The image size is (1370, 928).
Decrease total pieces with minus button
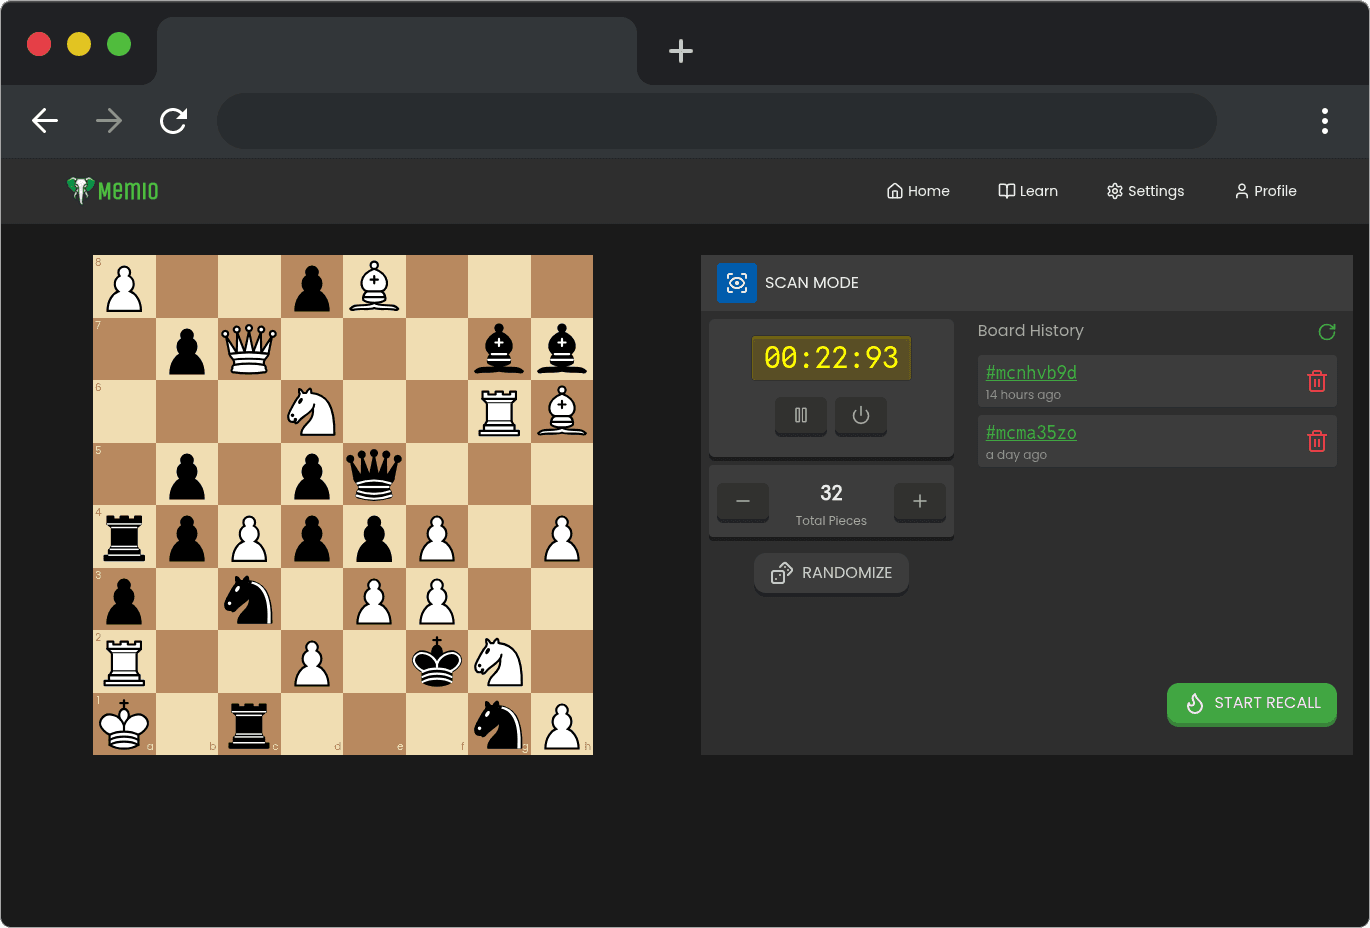tap(743, 501)
